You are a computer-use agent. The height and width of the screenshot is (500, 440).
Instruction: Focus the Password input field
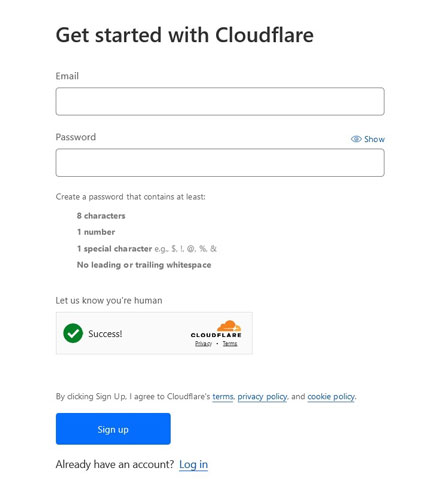point(220,163)
